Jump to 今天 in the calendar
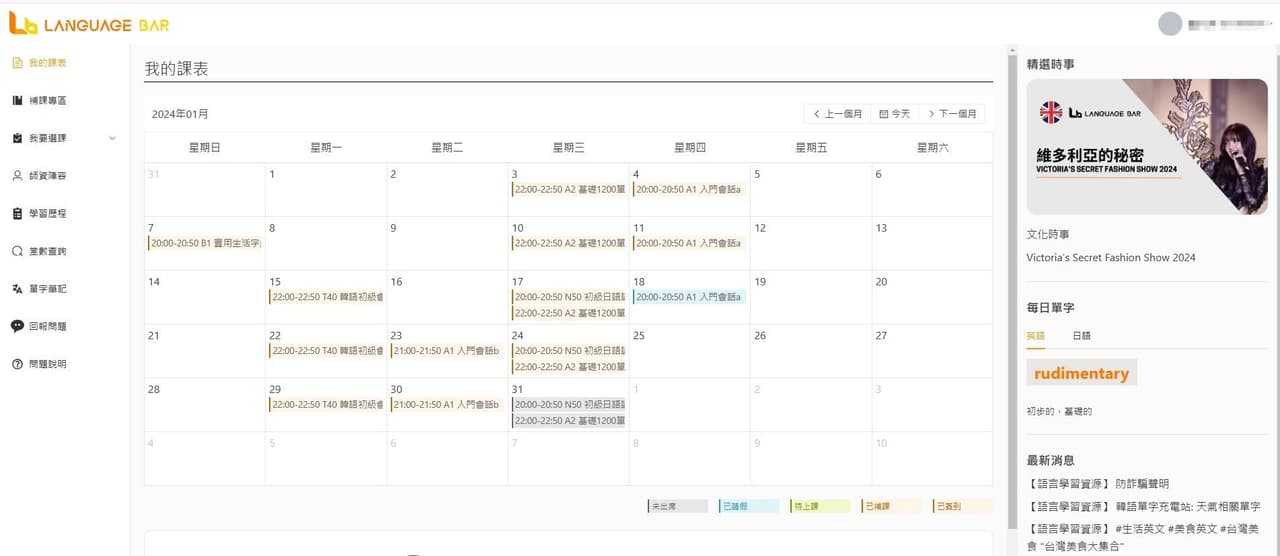Image resolution: width=1280 pixels, height=556 pixels. coord(895,114)
